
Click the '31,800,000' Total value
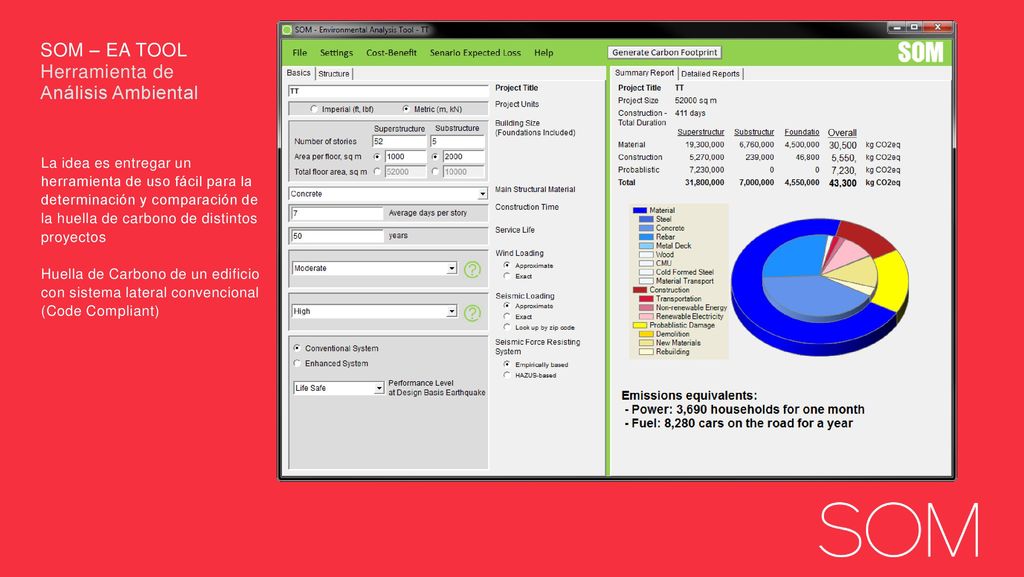[704, 183]
